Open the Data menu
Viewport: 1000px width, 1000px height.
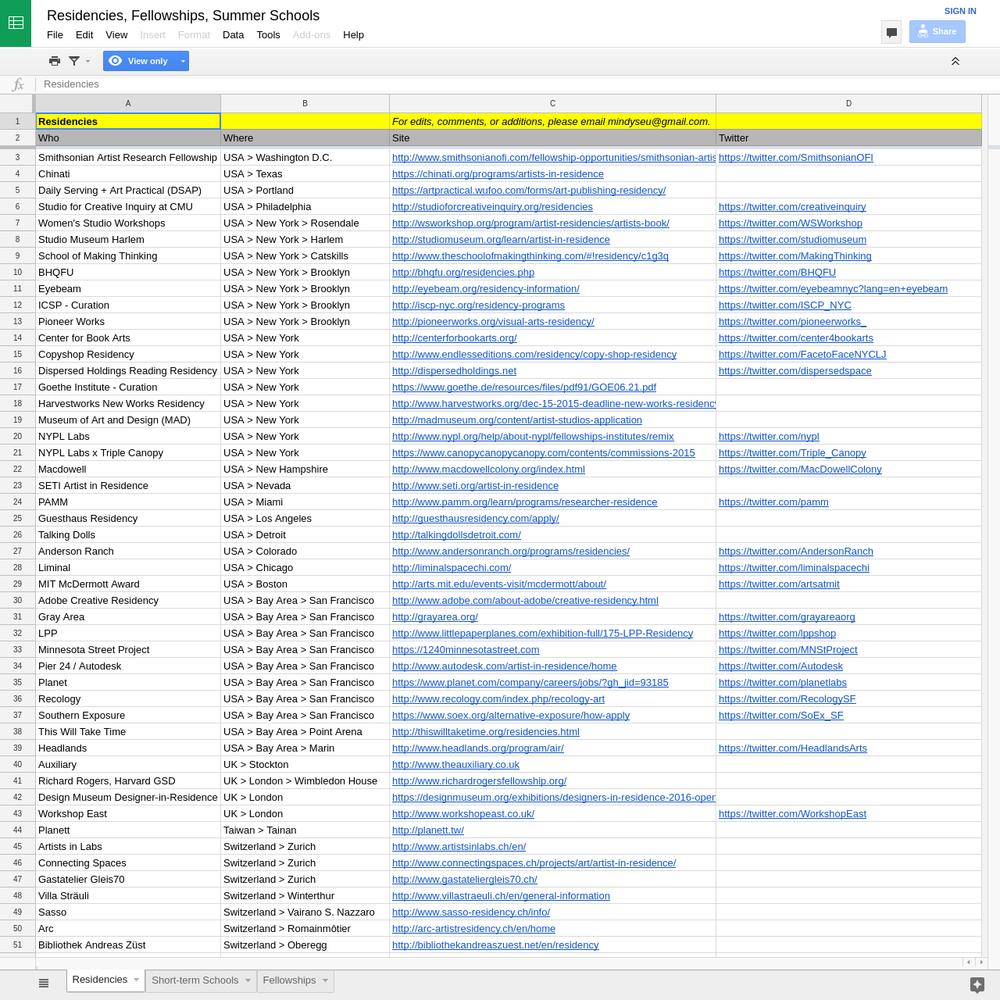click(233, 35)
